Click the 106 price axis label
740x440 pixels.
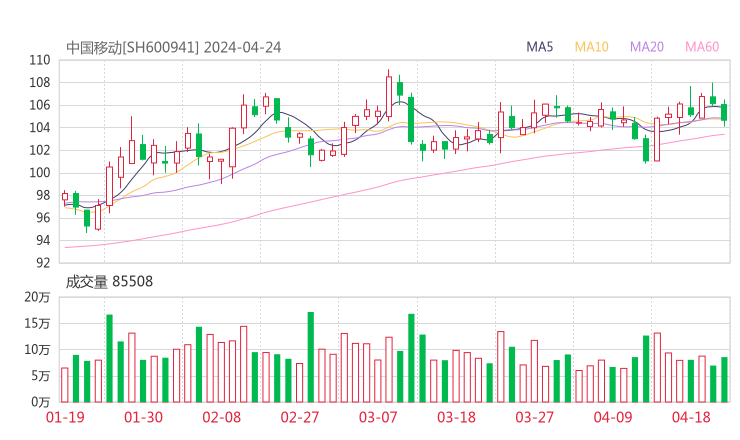coord(40,105)
